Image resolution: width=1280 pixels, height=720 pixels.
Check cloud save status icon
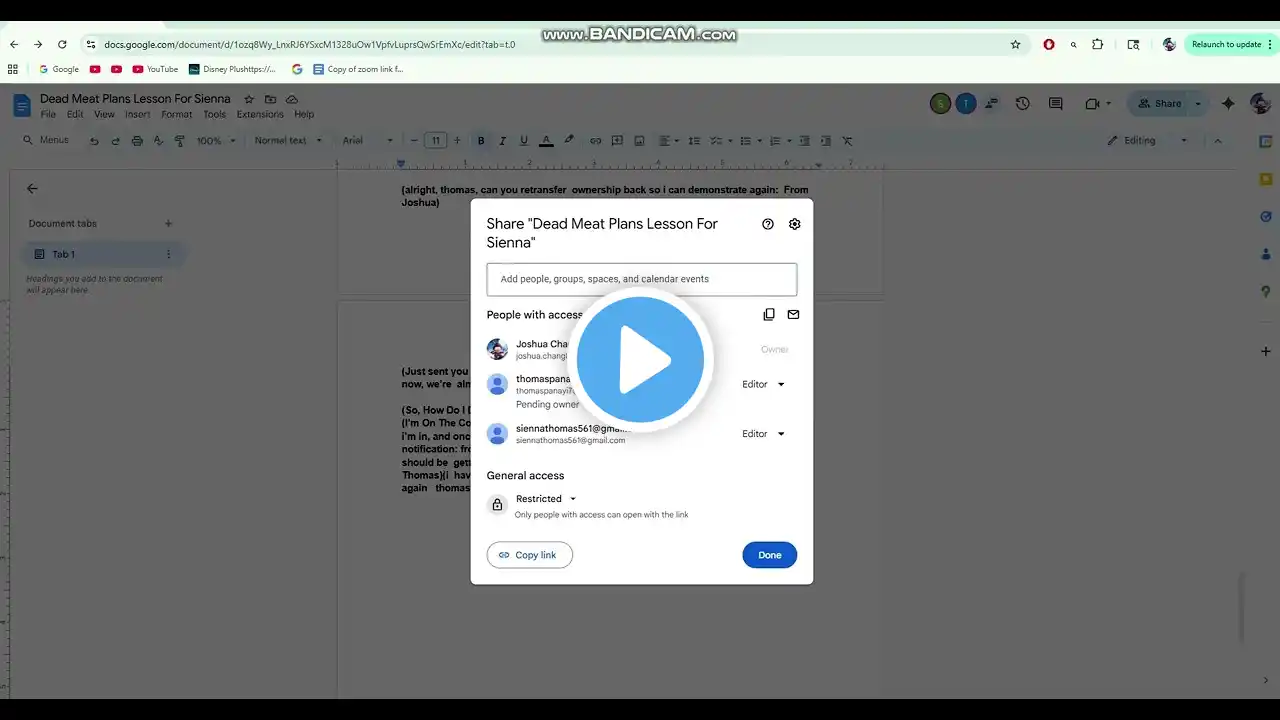(x=292, y=99)
